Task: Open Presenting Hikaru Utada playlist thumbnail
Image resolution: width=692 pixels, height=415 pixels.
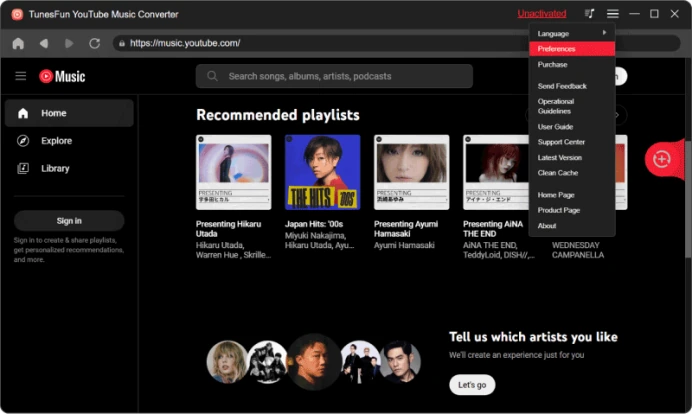Action: (x=233, y=172)
